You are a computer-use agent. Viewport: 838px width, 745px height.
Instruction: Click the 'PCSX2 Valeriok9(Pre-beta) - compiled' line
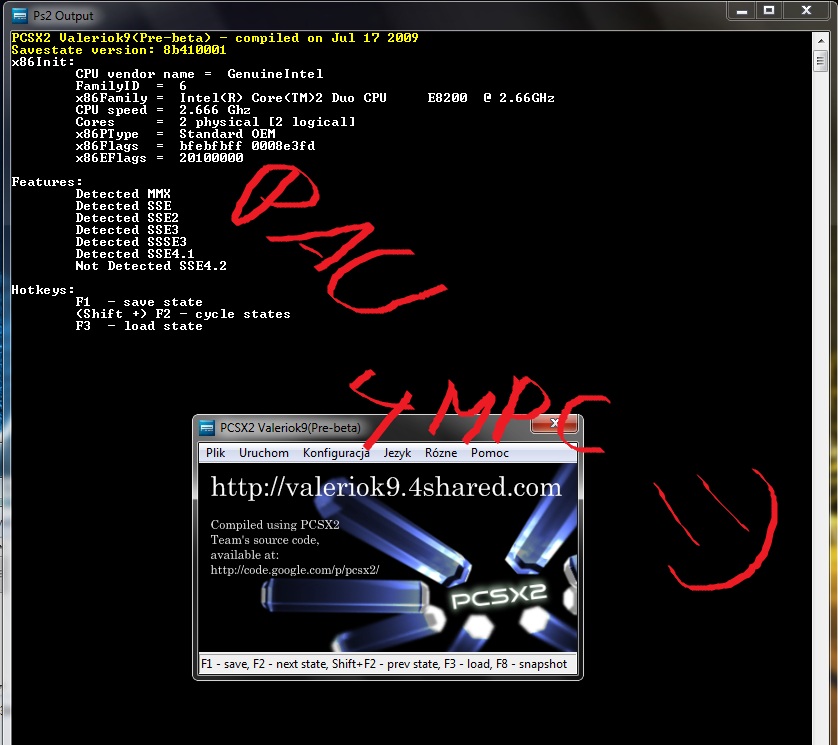click(215, 38)
